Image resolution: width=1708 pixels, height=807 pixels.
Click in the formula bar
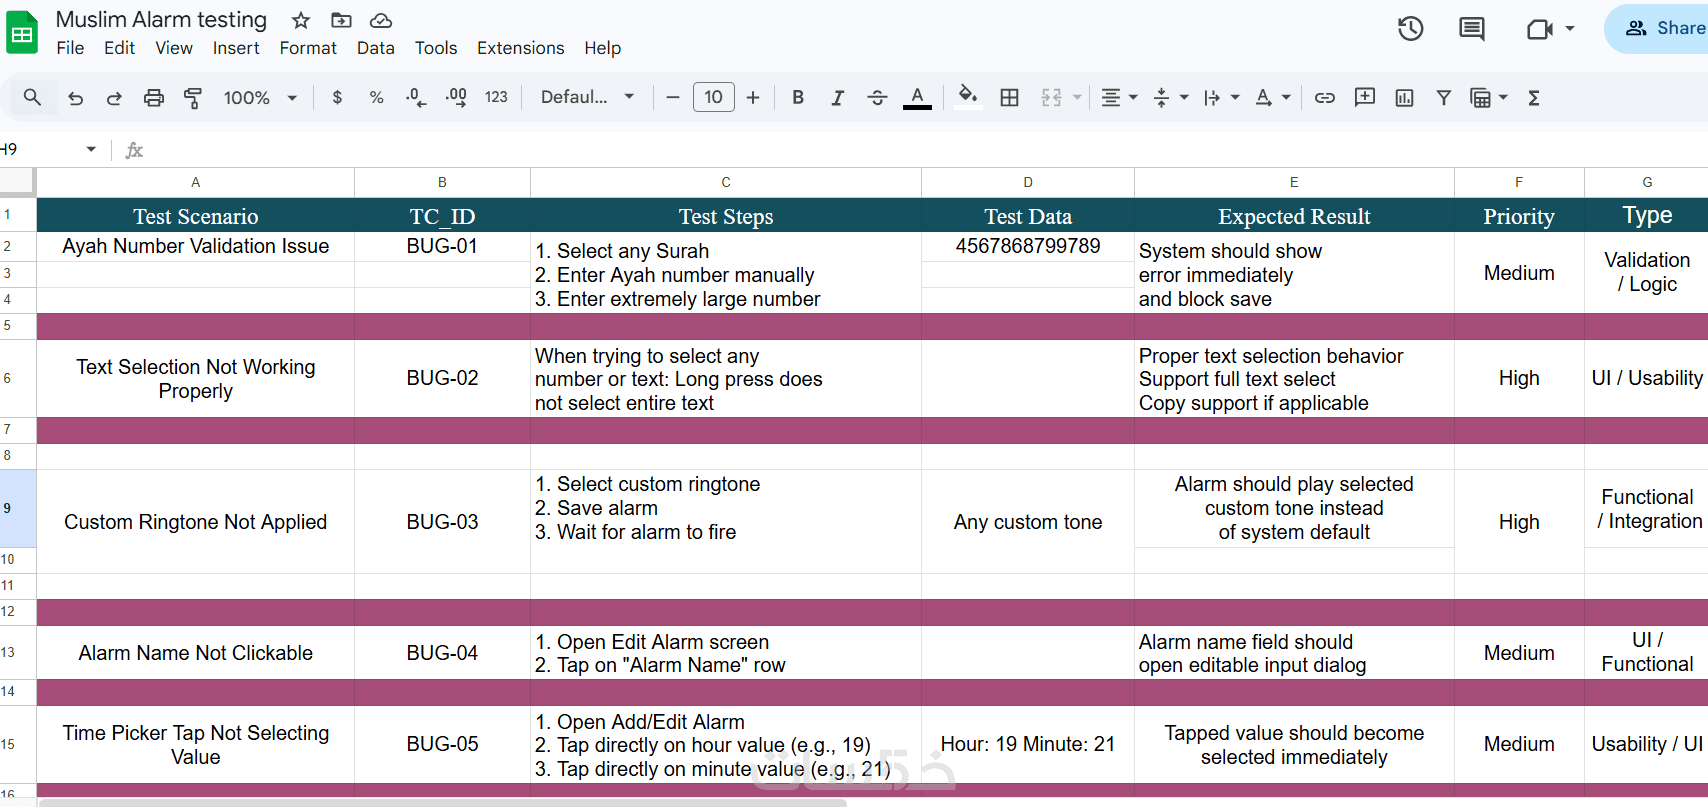coord(928,149)
